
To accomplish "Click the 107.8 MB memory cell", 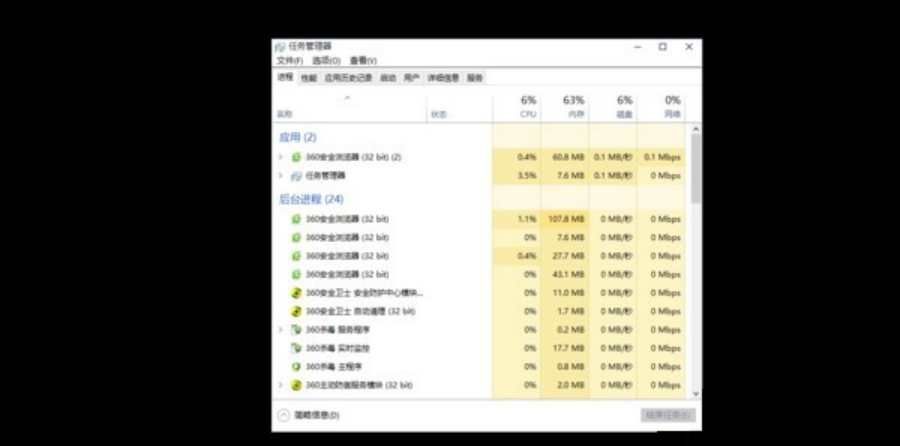I will pos(565,219).
